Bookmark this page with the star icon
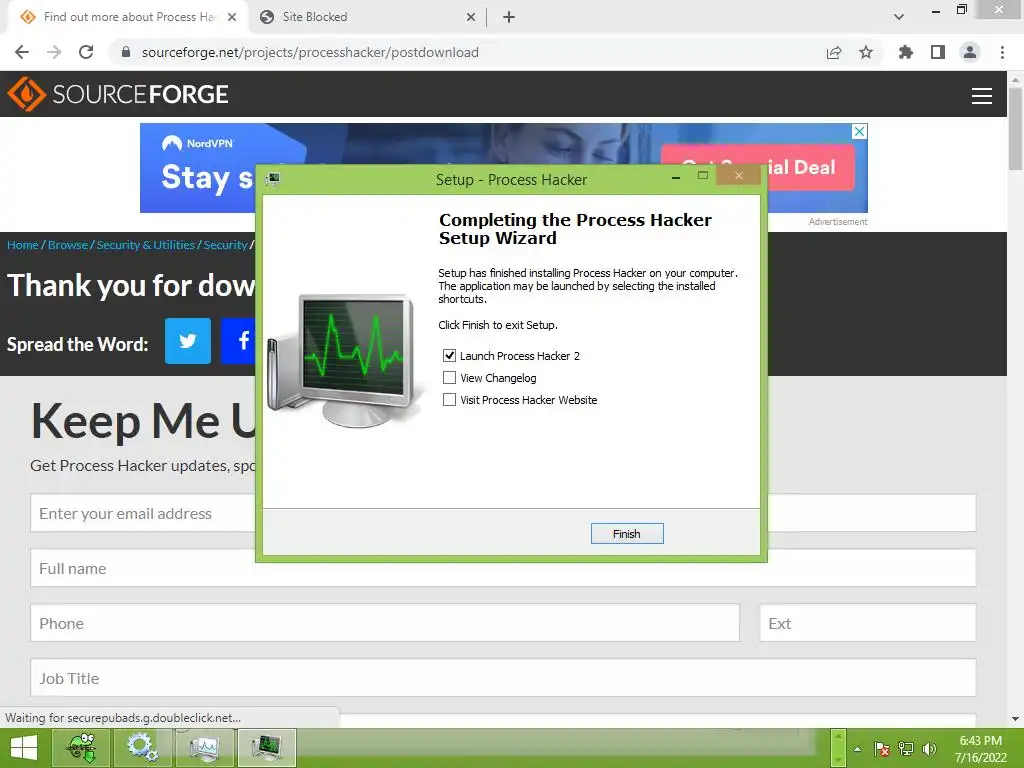 [x=866, y=52]
